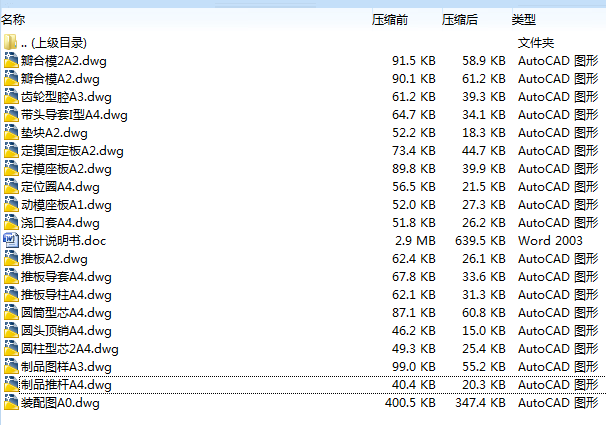This screenshot has width=606, height=425.
Task: Click the file icon of 制品图样A3.dwg
Action: pyautogui.click(x=11, y=367)
